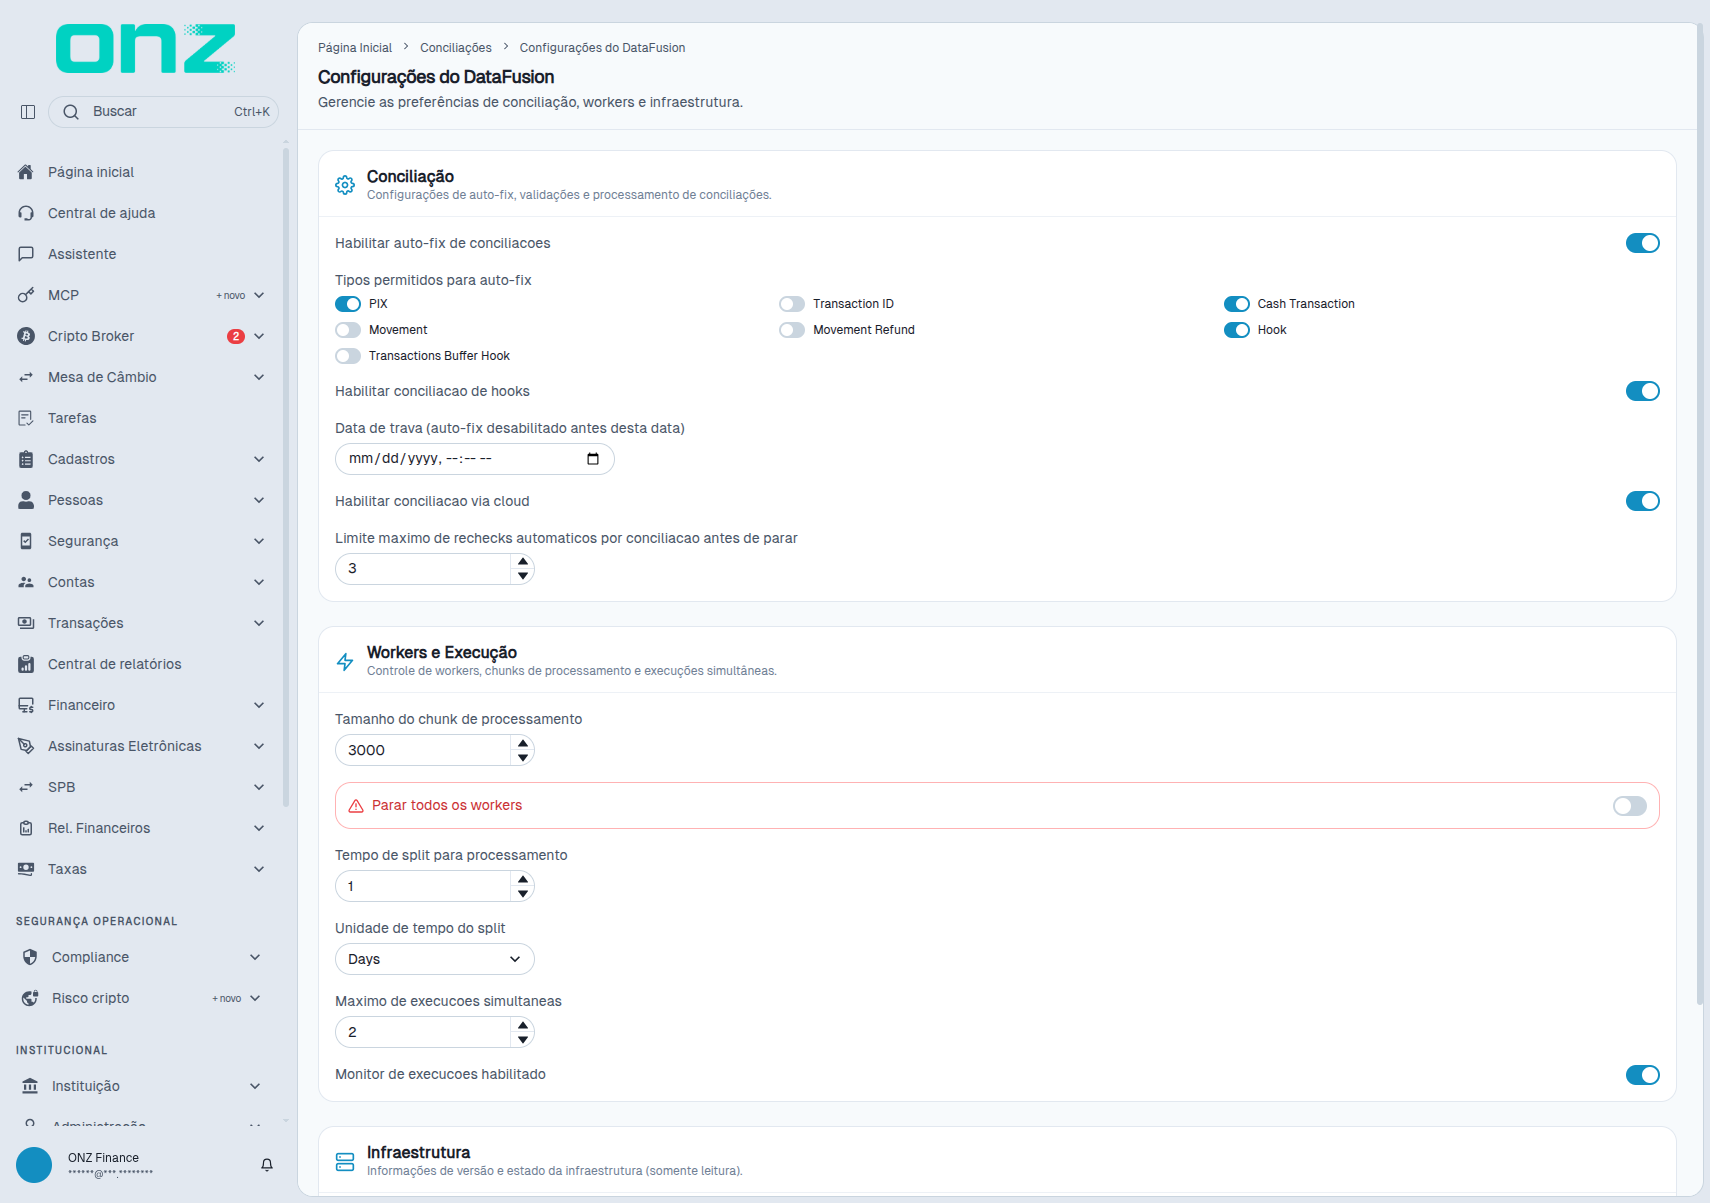Click the notification bell icon

point(267,1165)
